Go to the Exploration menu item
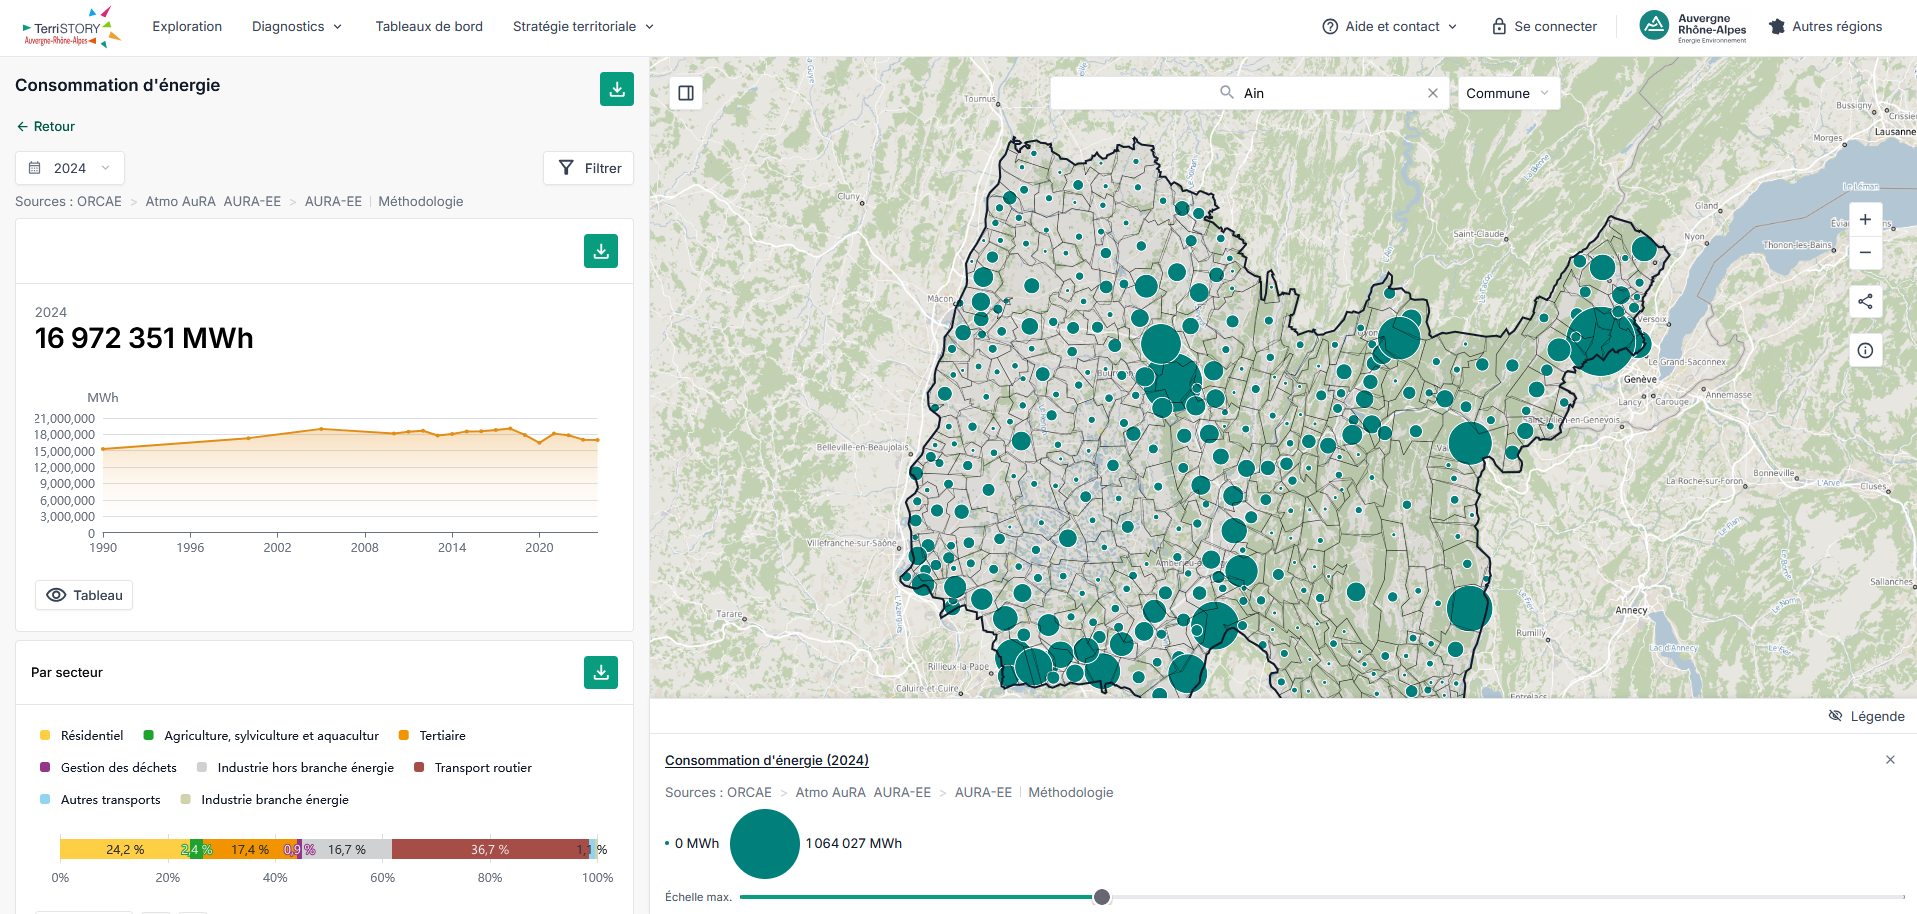Viewport: 1917px width, 914px height. point(187,27)
